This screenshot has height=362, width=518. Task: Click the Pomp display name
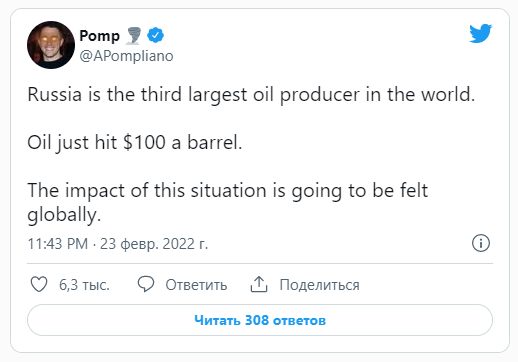pos(99,36)
